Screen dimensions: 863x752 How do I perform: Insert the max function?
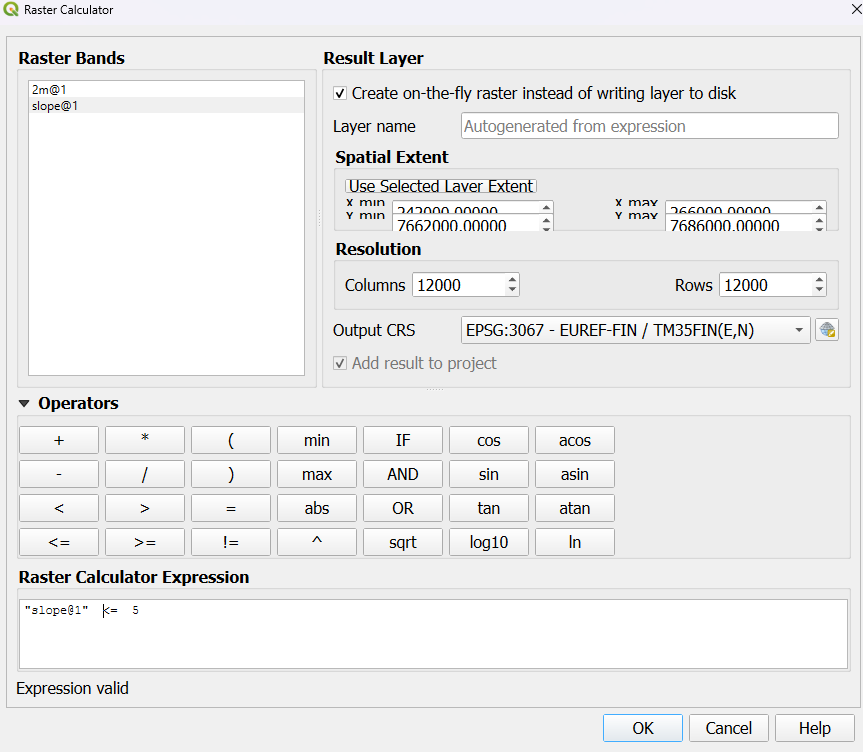tap(317, 474)
